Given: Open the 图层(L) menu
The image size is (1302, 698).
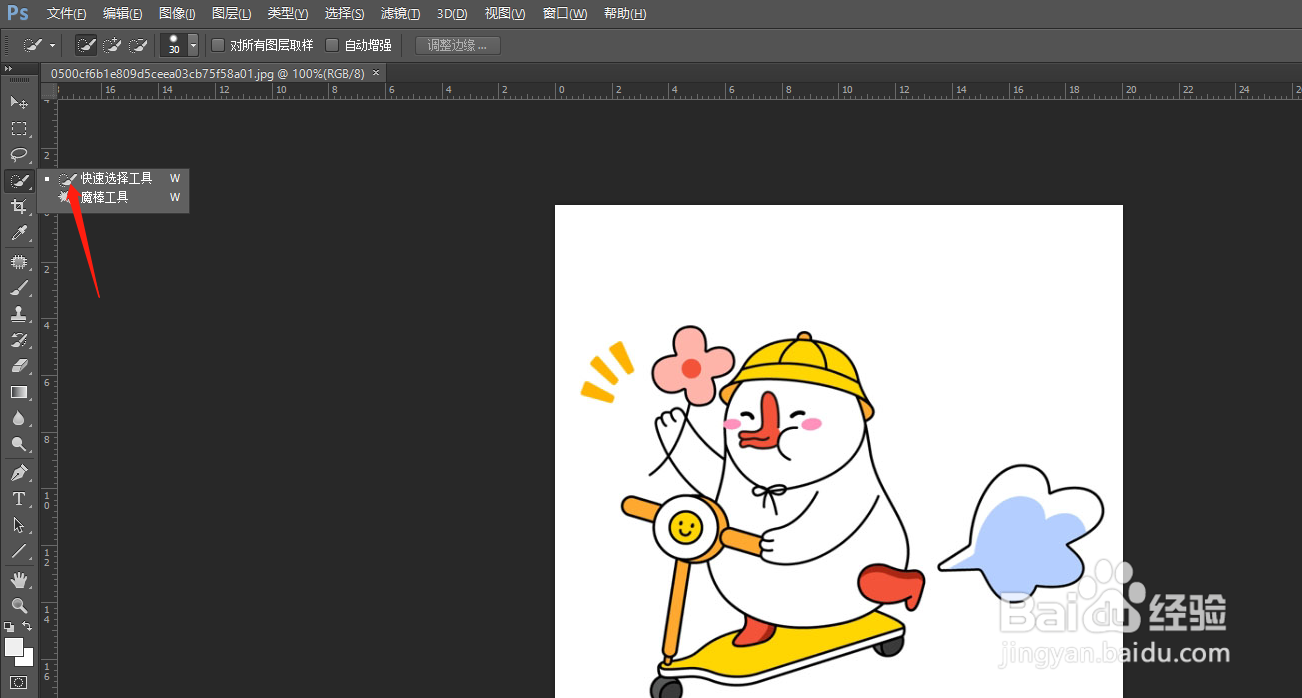Looking at the screenshot, I should coord(232,14).
